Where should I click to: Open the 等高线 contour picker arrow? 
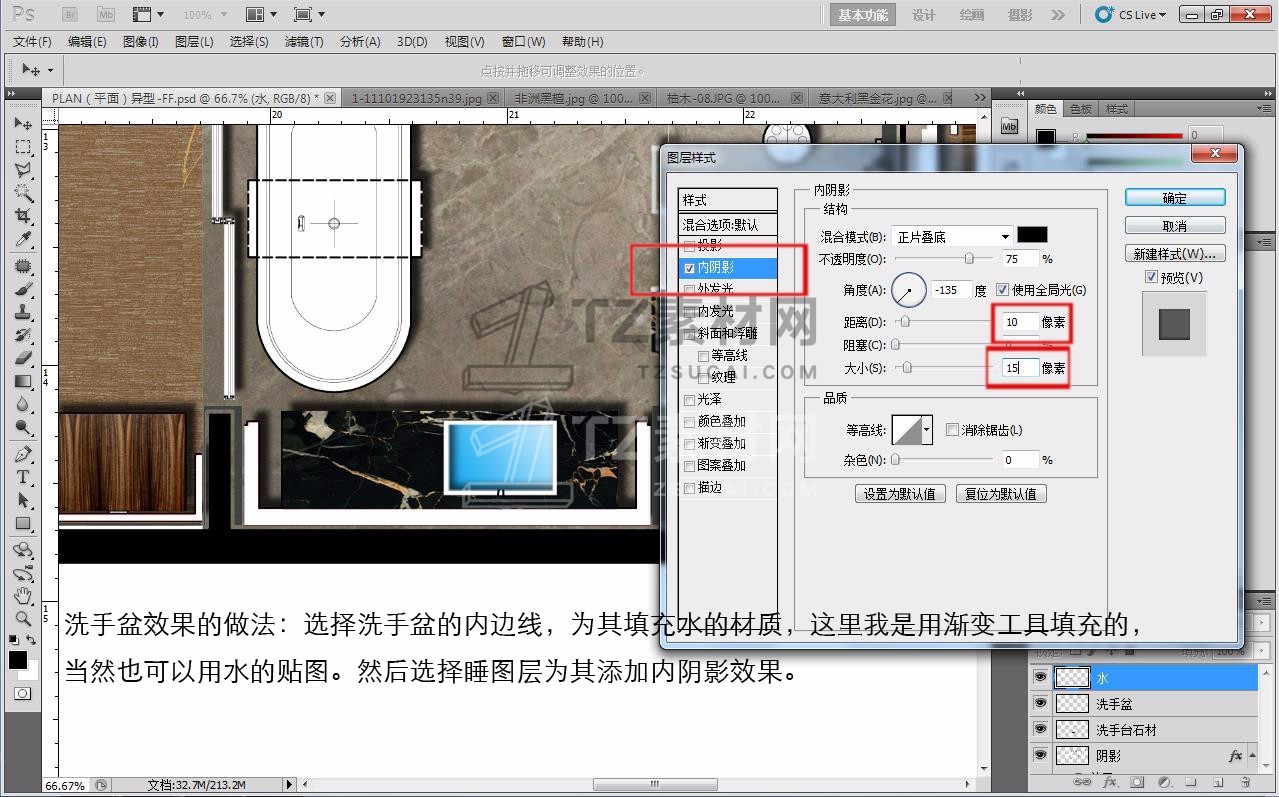coord(927,431)
